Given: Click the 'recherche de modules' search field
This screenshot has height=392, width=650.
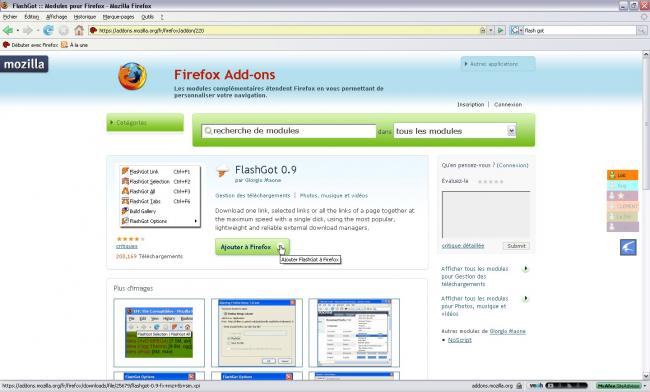Looking at the screenshot, I should pos(289,131).
